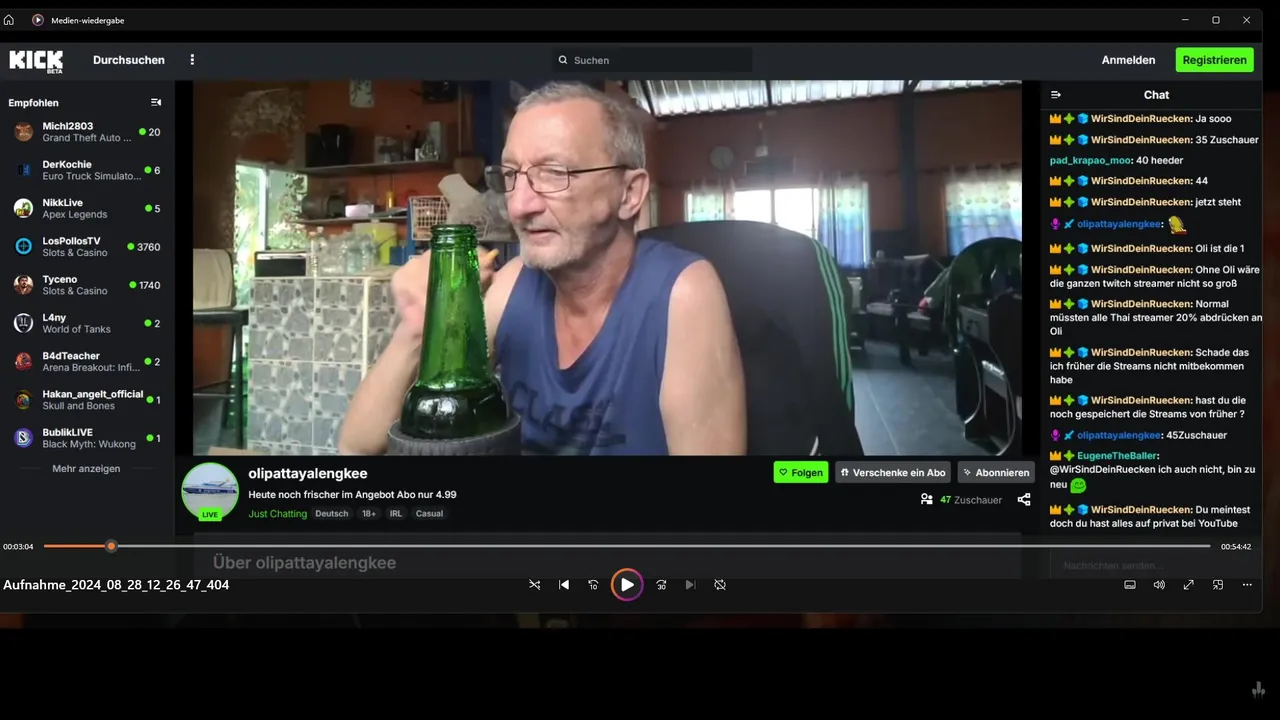This screenshot has width=1280, height=720.
Task: Click the elapsed time 00:03:04
Action: coord(18,547)
